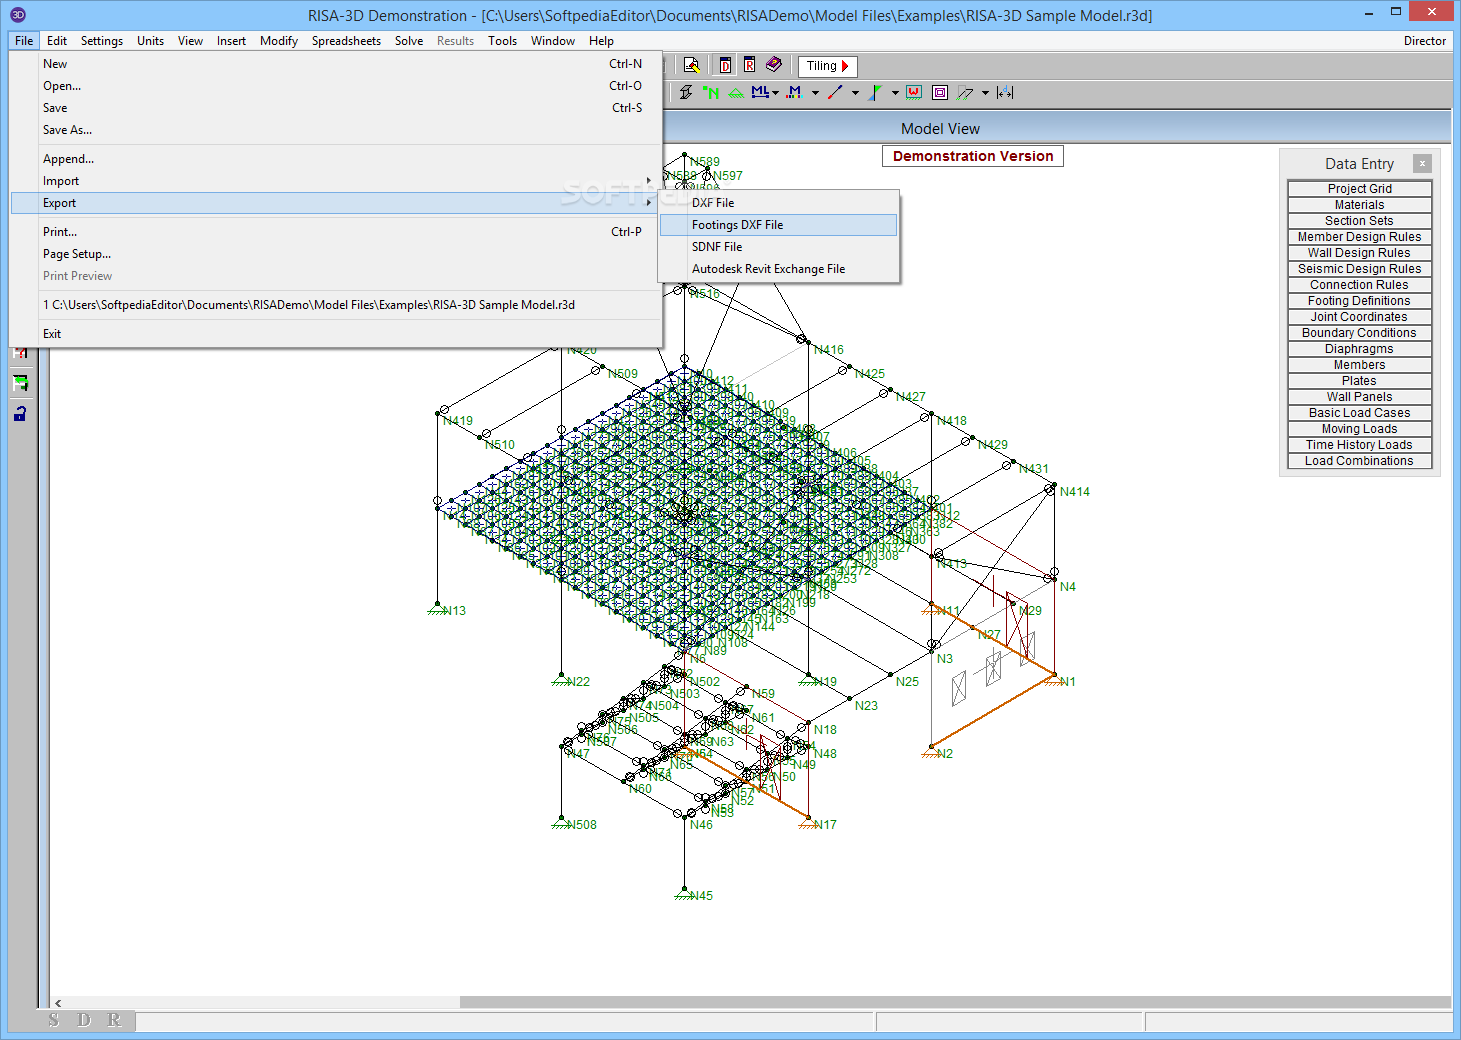Open Project Grid data entry

(x=1359, y=189)
